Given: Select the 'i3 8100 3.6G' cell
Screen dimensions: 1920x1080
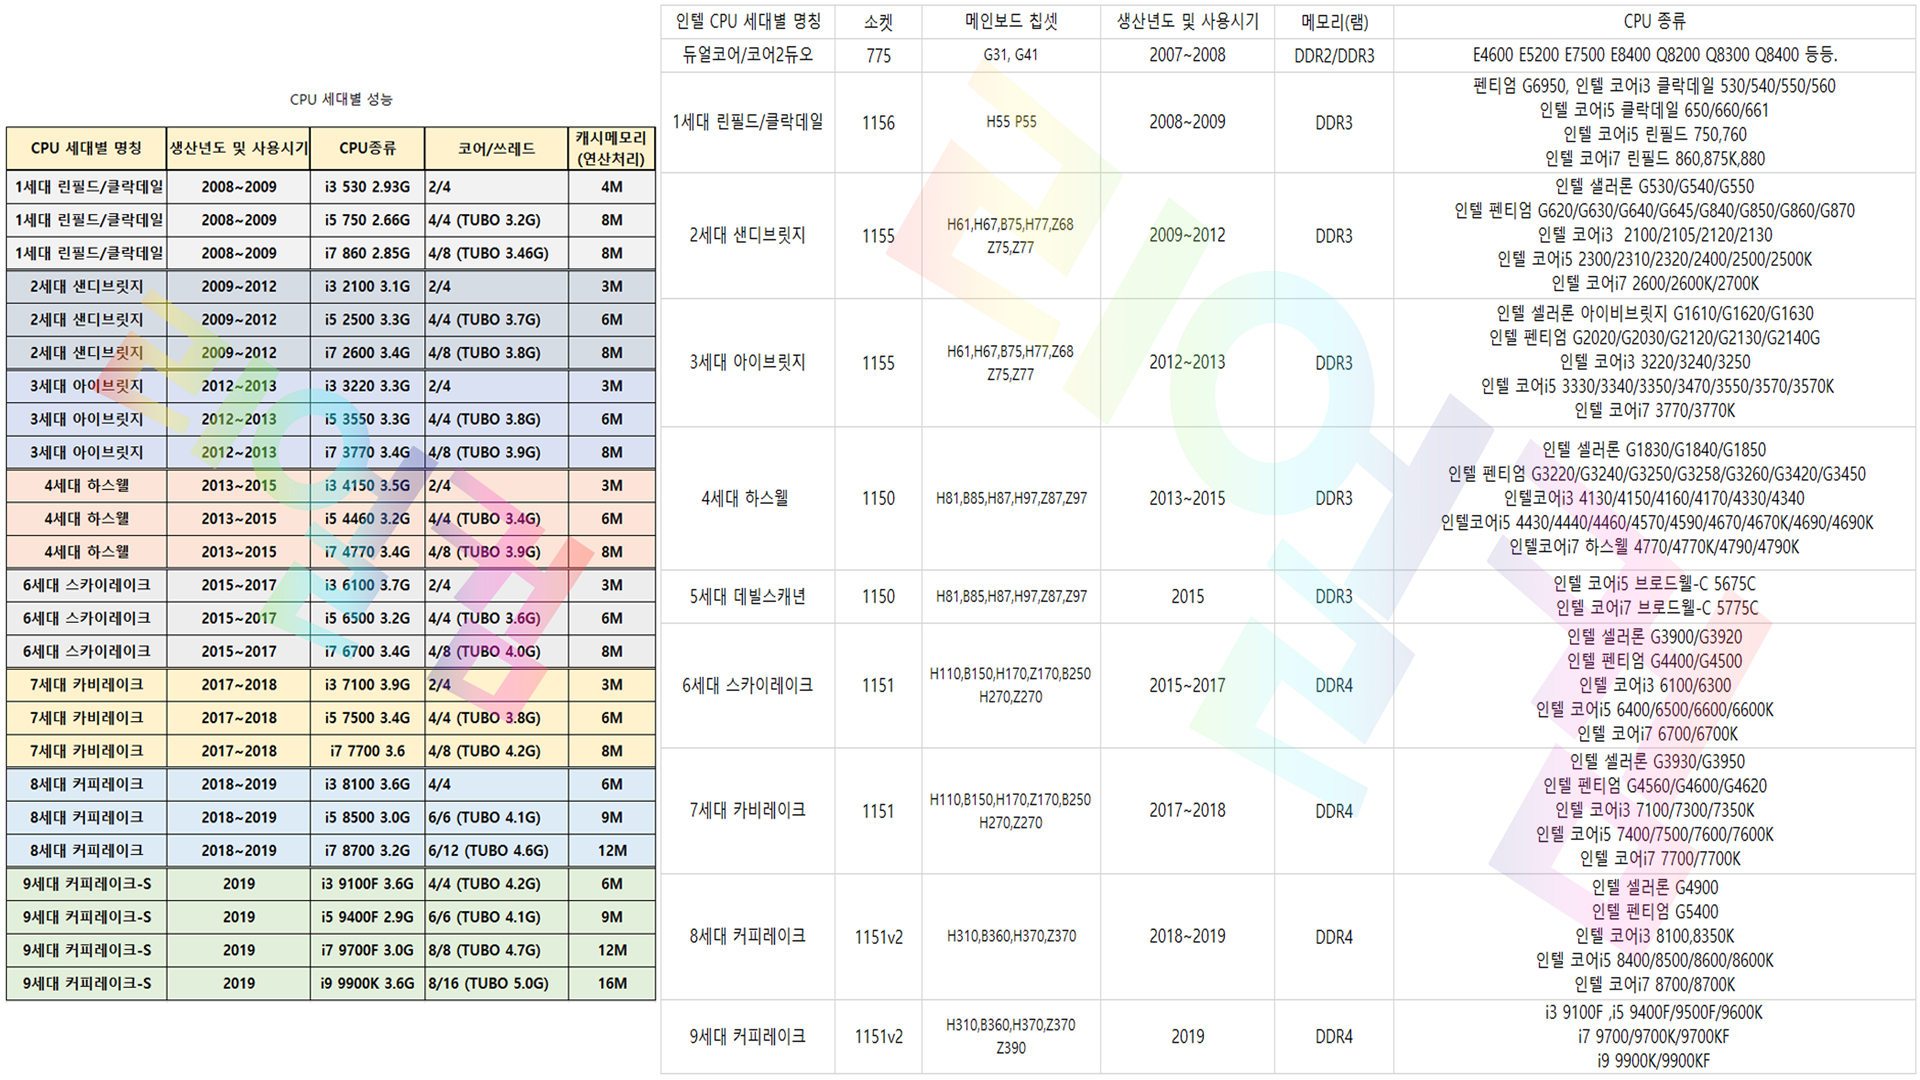Looking at the screenshot, I should (367, 784).
